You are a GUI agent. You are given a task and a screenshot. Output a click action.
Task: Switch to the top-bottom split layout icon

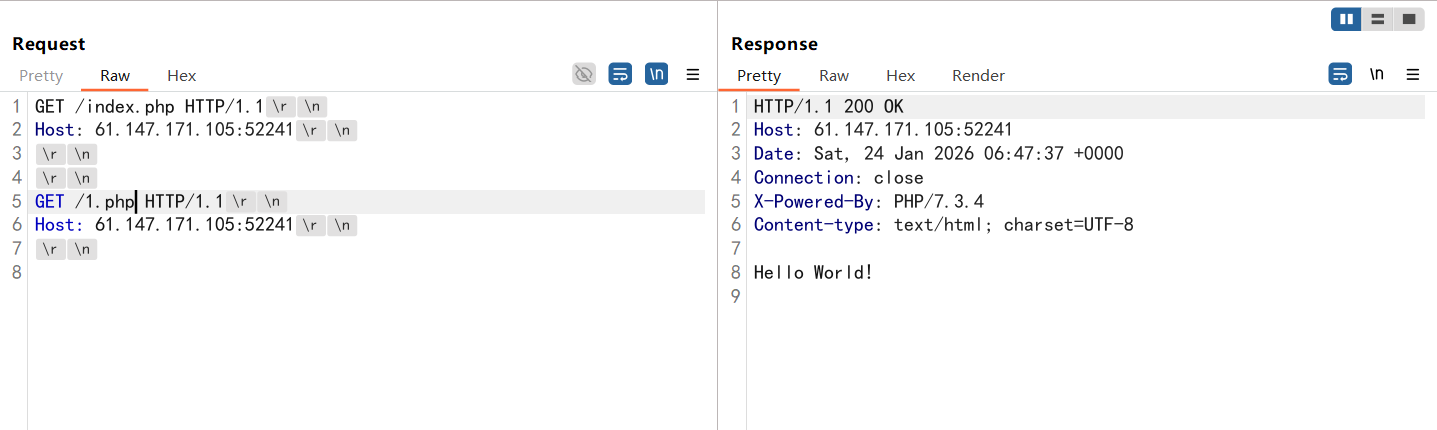tap(1377, 19)
